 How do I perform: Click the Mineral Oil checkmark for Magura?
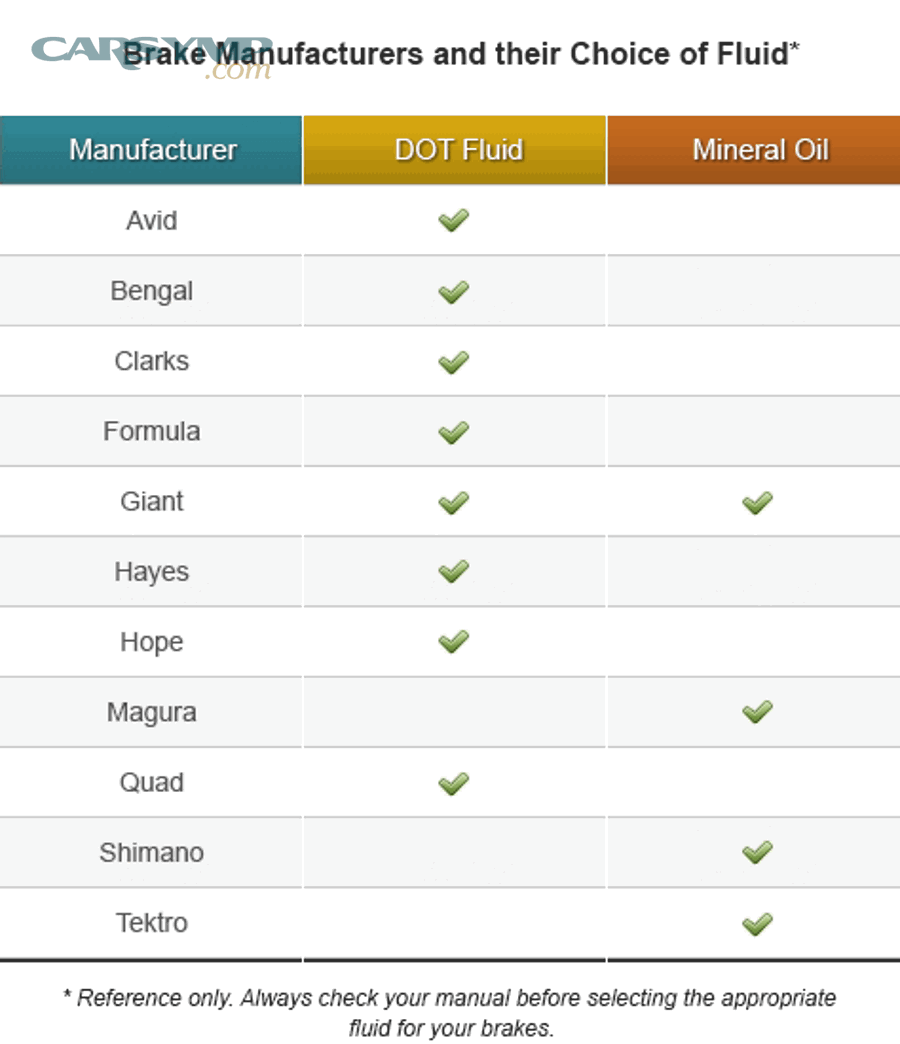[x=757, y=712]
